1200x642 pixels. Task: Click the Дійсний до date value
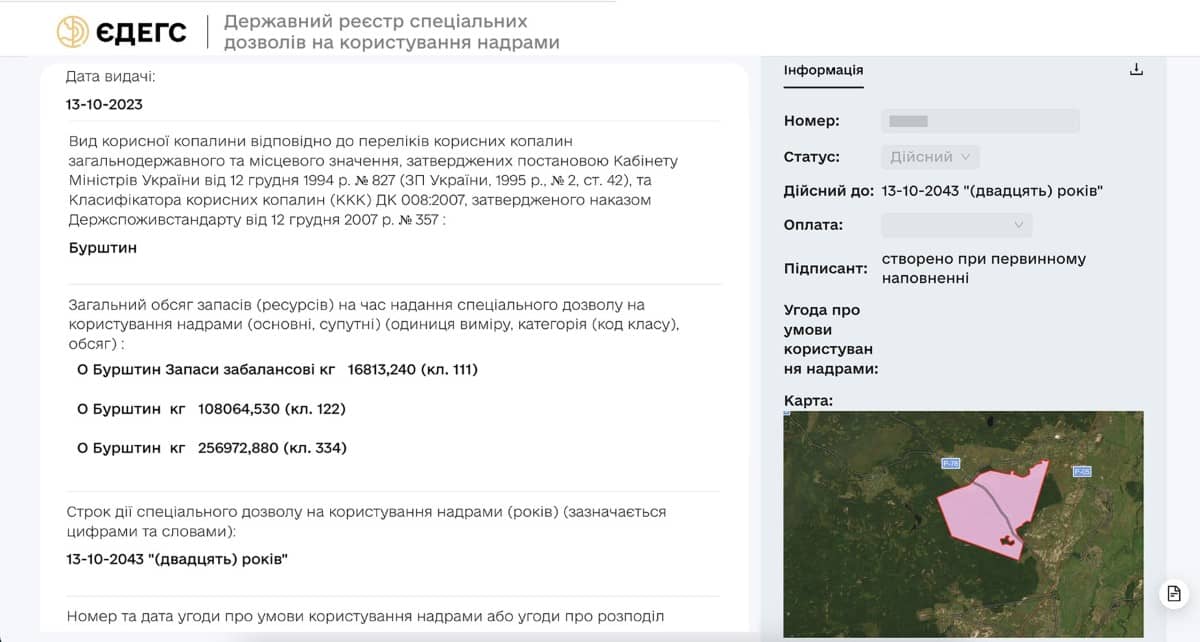click(992, 191)
